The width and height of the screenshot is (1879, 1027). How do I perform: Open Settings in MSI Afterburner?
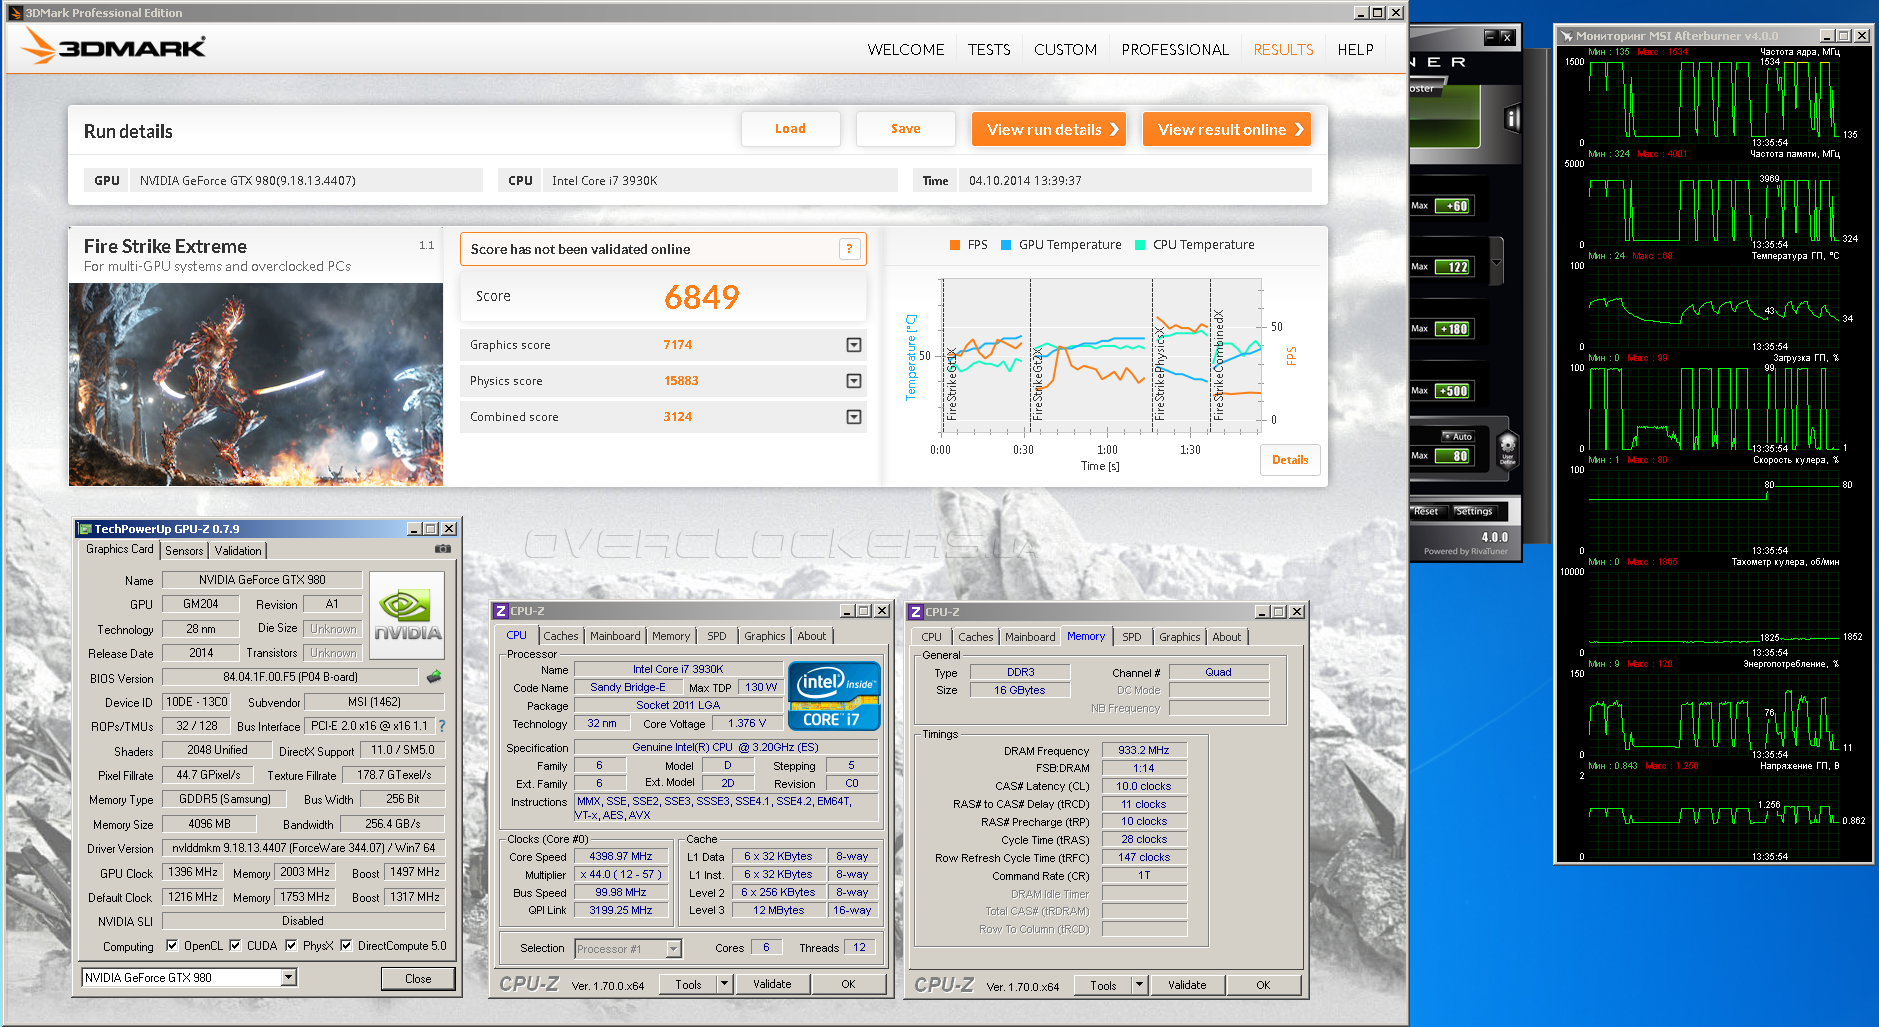[x=1474, y=511]
